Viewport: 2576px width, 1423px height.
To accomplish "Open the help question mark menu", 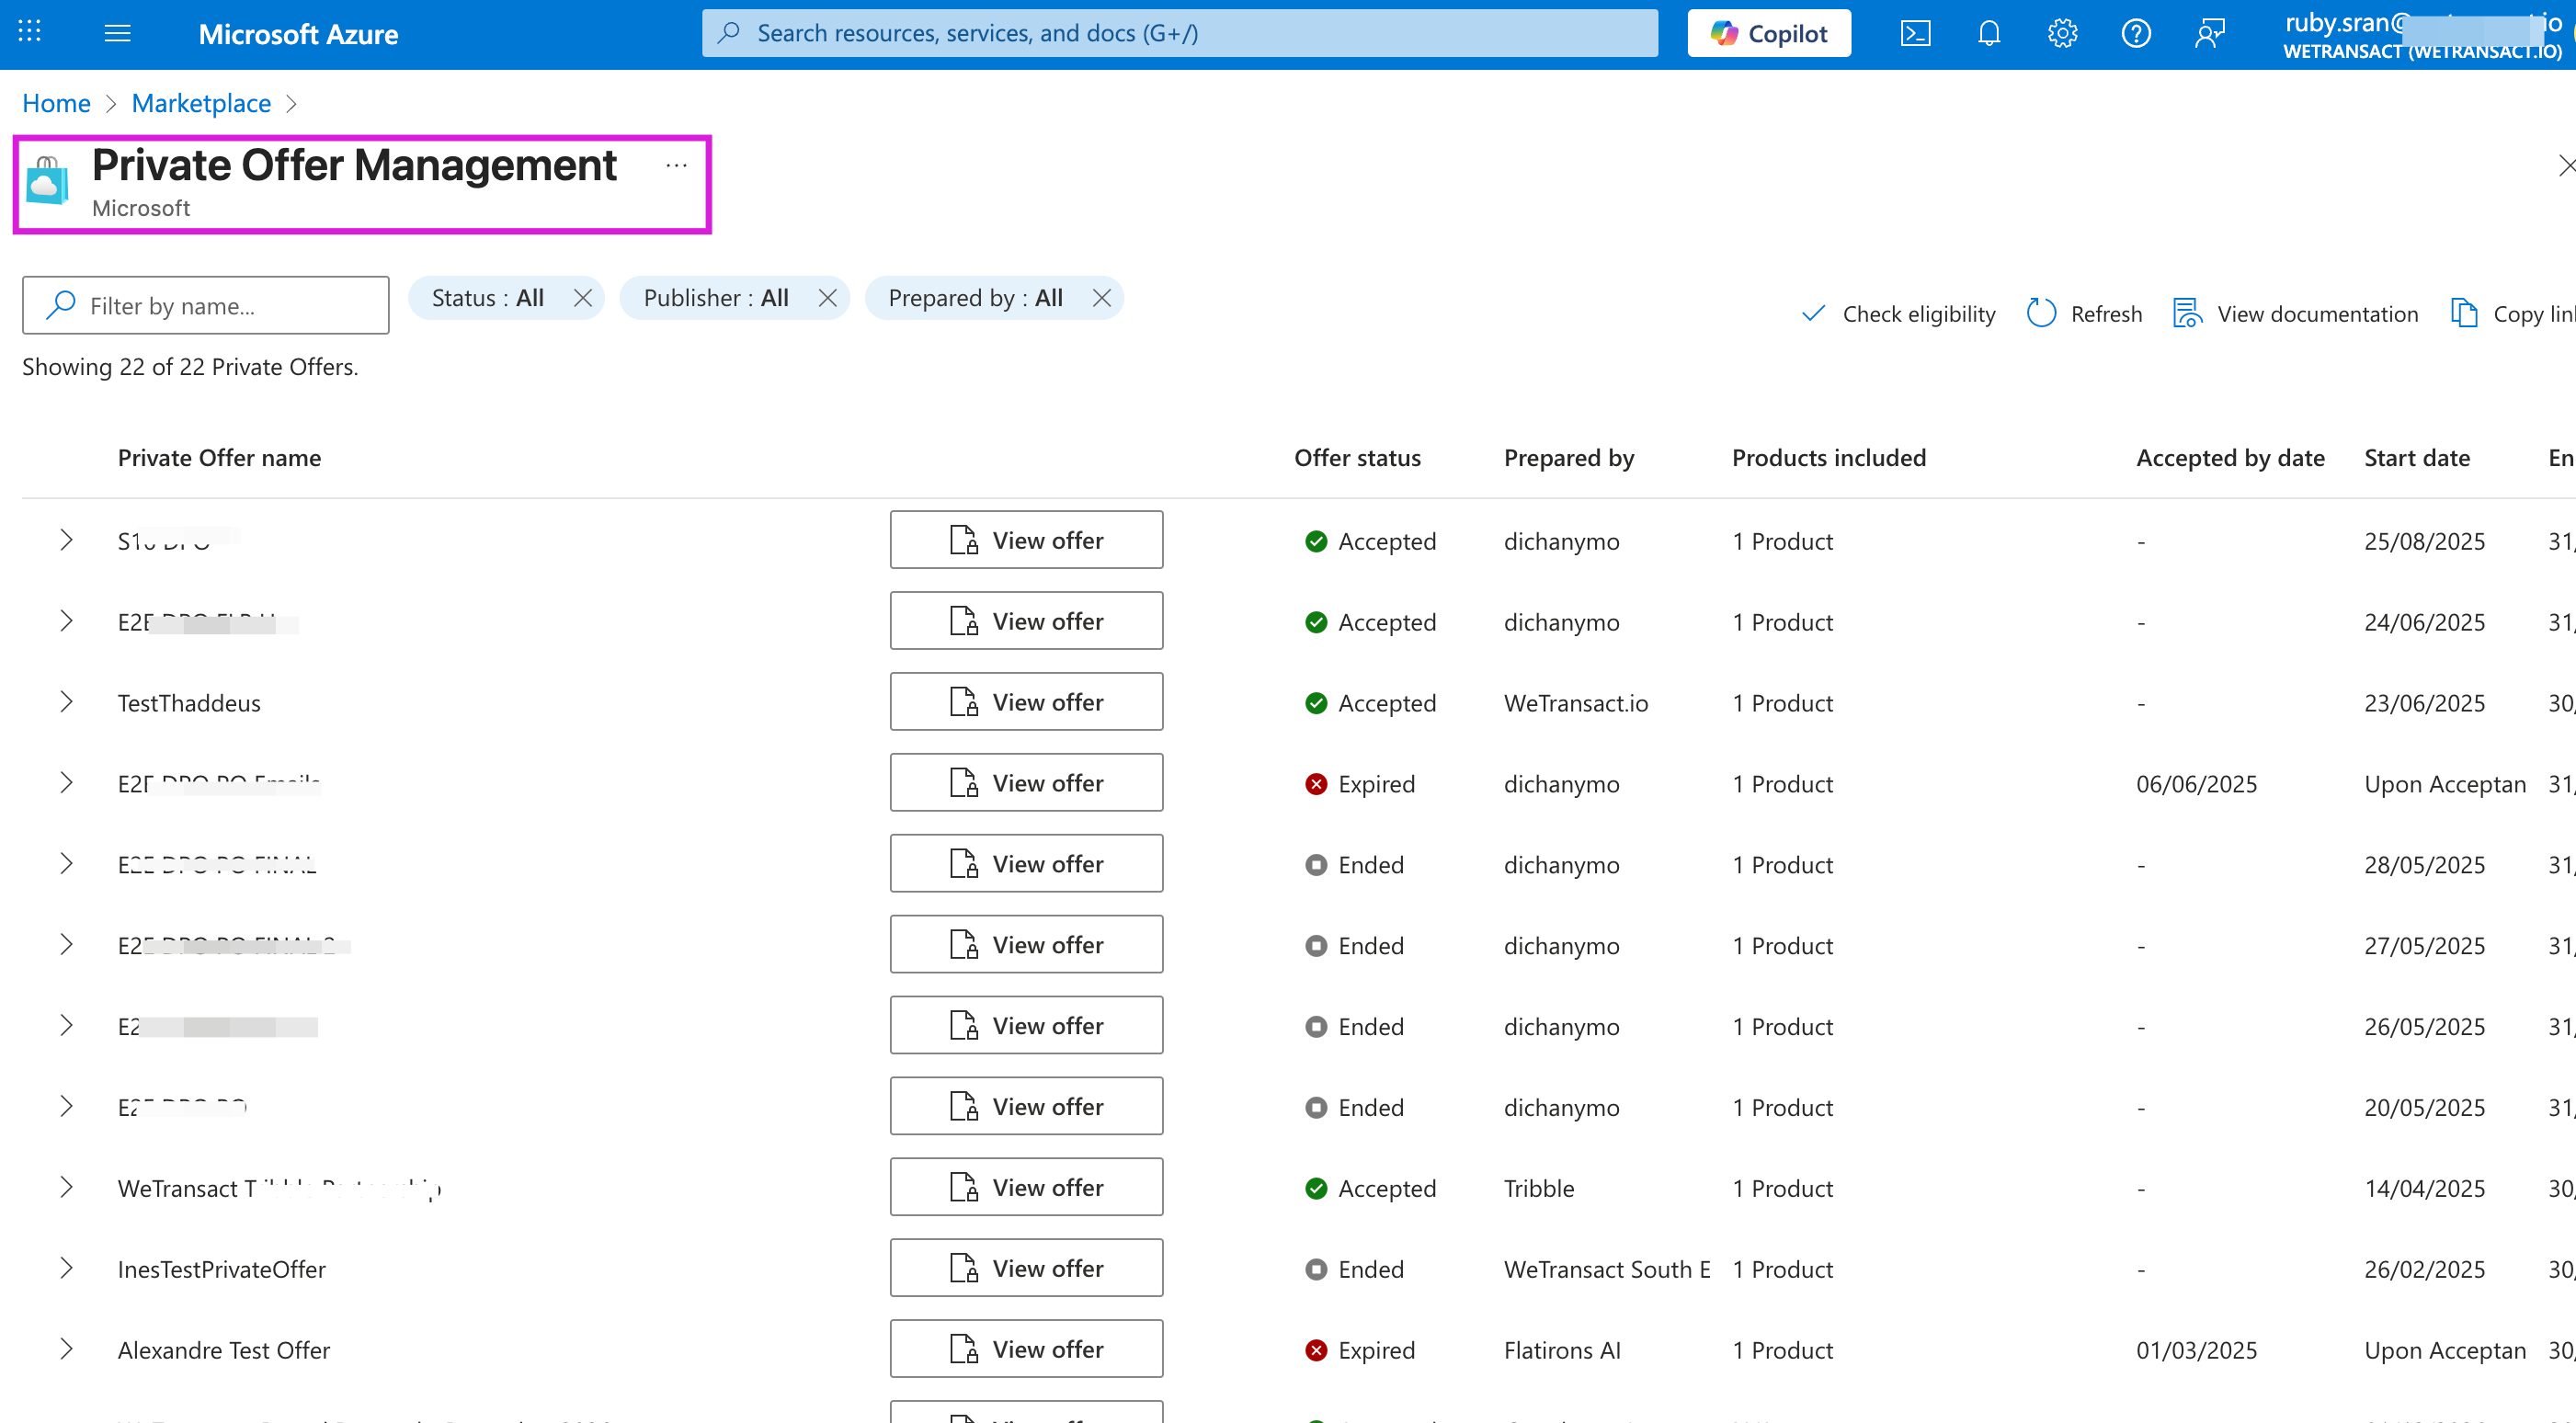I will click(2136, 33).
